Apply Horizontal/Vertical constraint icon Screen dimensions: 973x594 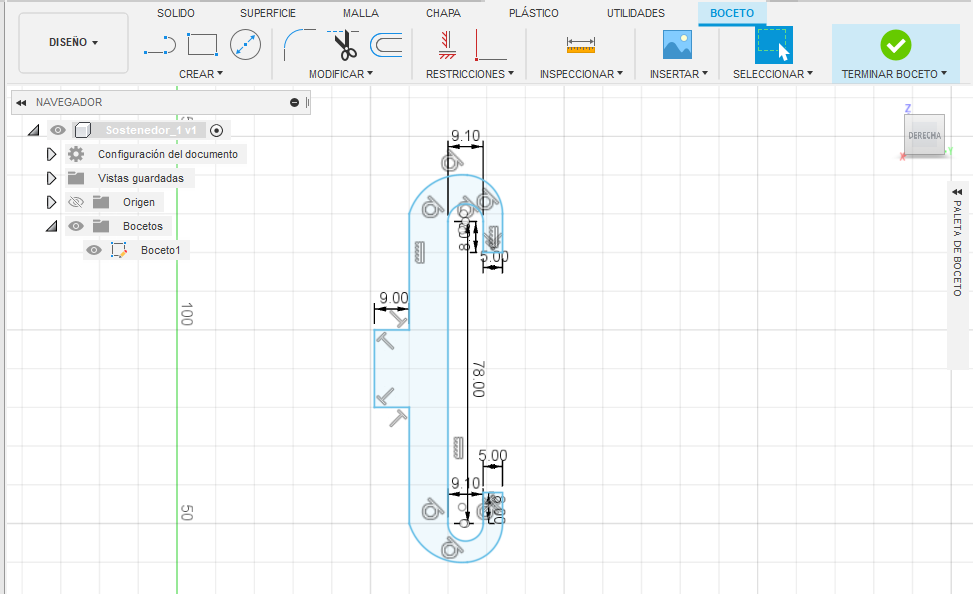pos(447,45)
